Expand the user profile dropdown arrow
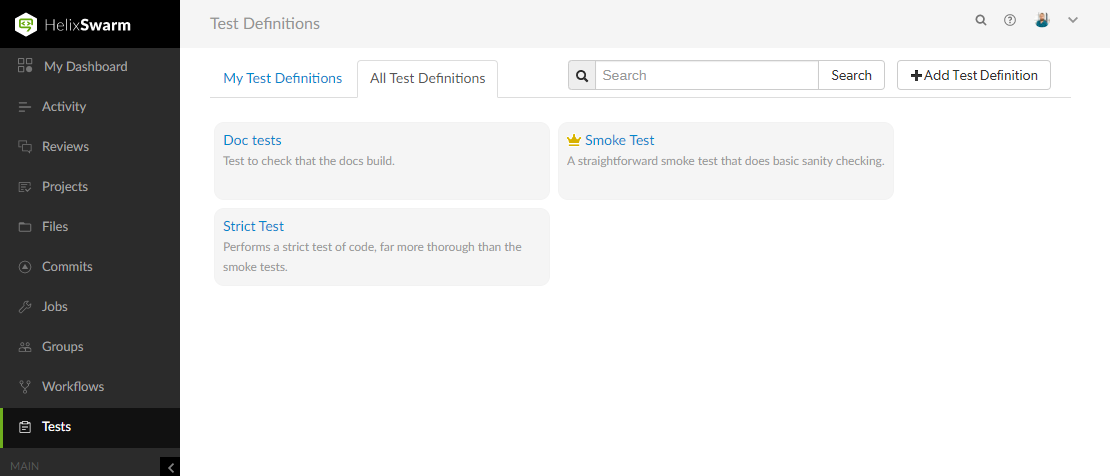Screen dimensions: 1110x476 pyautogui.click(x=1073, y=20)
